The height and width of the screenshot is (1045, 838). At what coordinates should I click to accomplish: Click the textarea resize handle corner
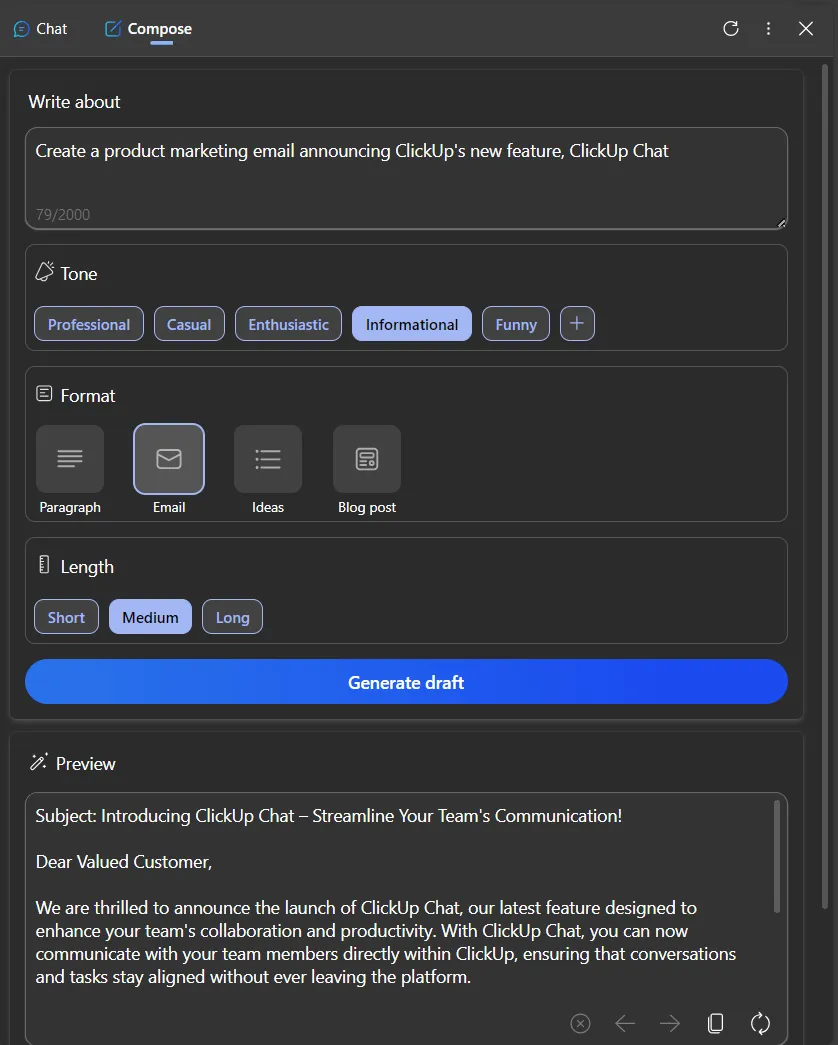pos(781,223)
